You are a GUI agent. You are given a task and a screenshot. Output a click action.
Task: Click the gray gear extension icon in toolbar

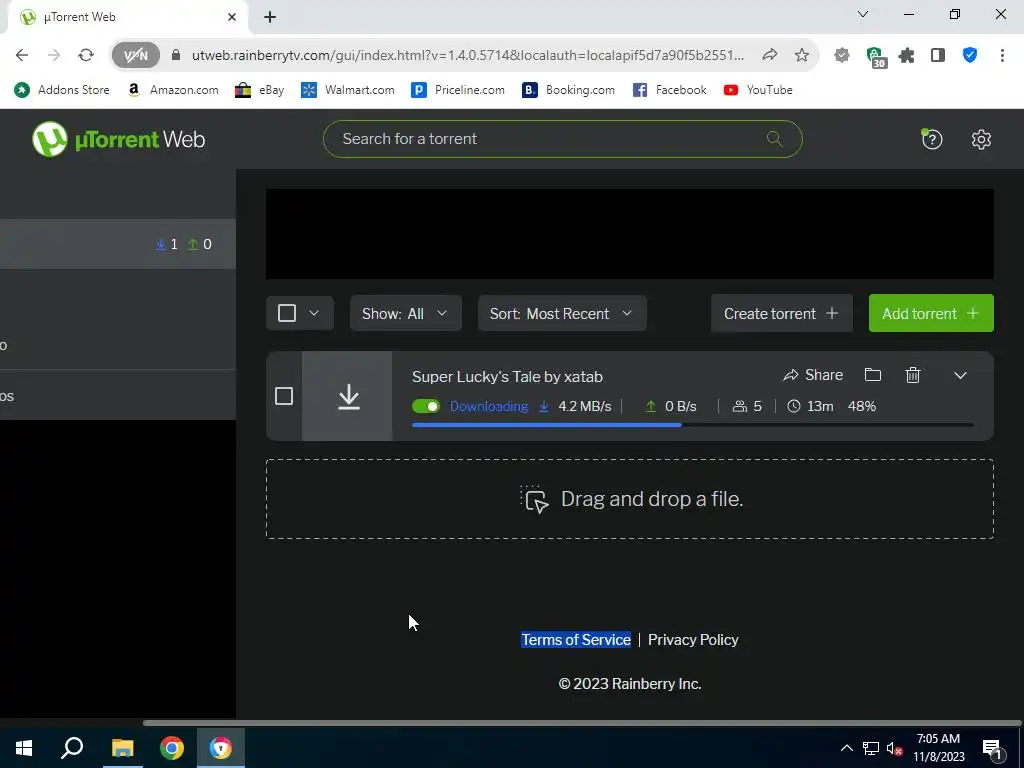point(842,56)
